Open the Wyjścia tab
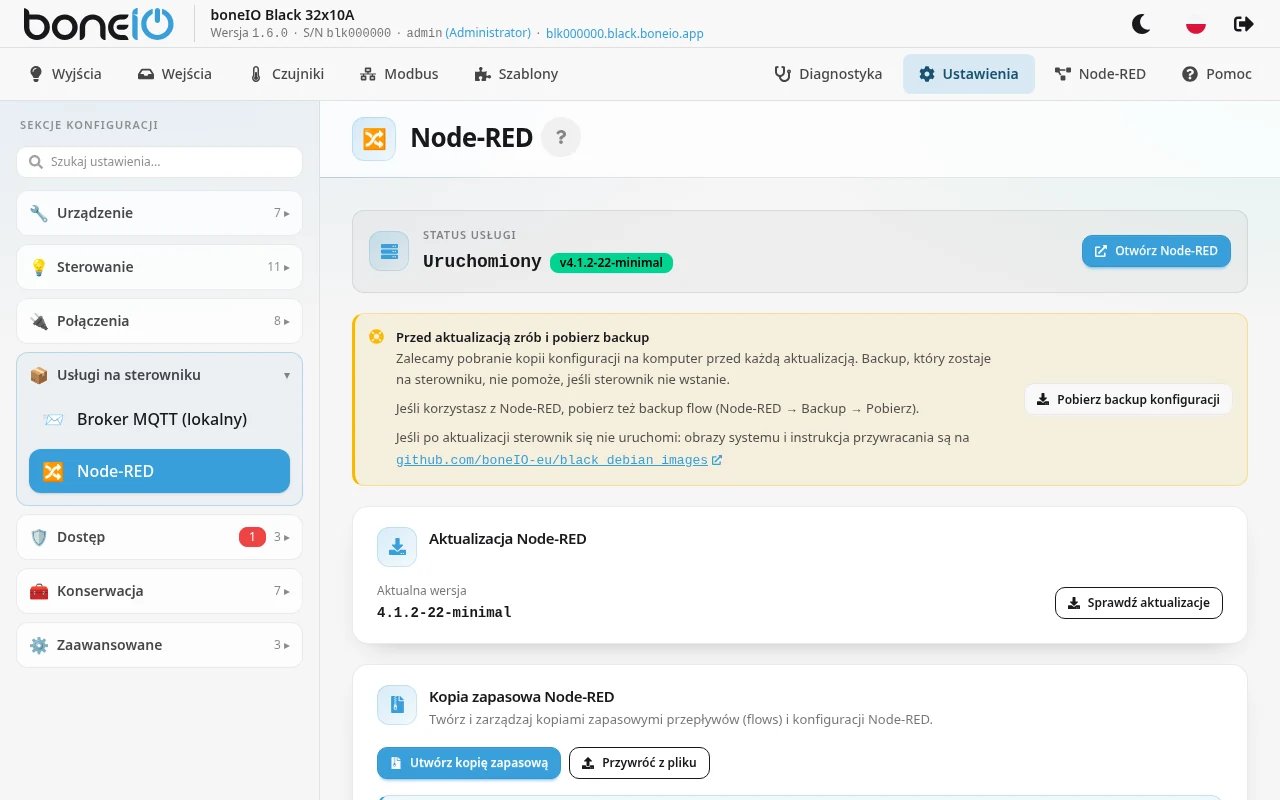 click(65, 74)
